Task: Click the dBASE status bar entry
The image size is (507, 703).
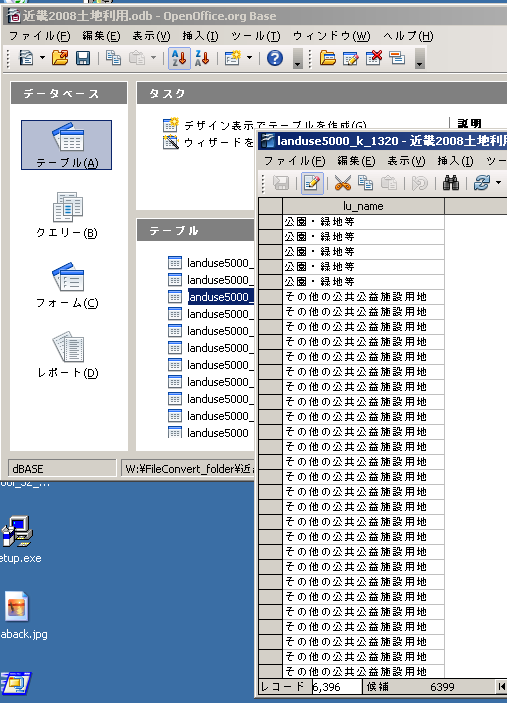Action: point(62,469)
